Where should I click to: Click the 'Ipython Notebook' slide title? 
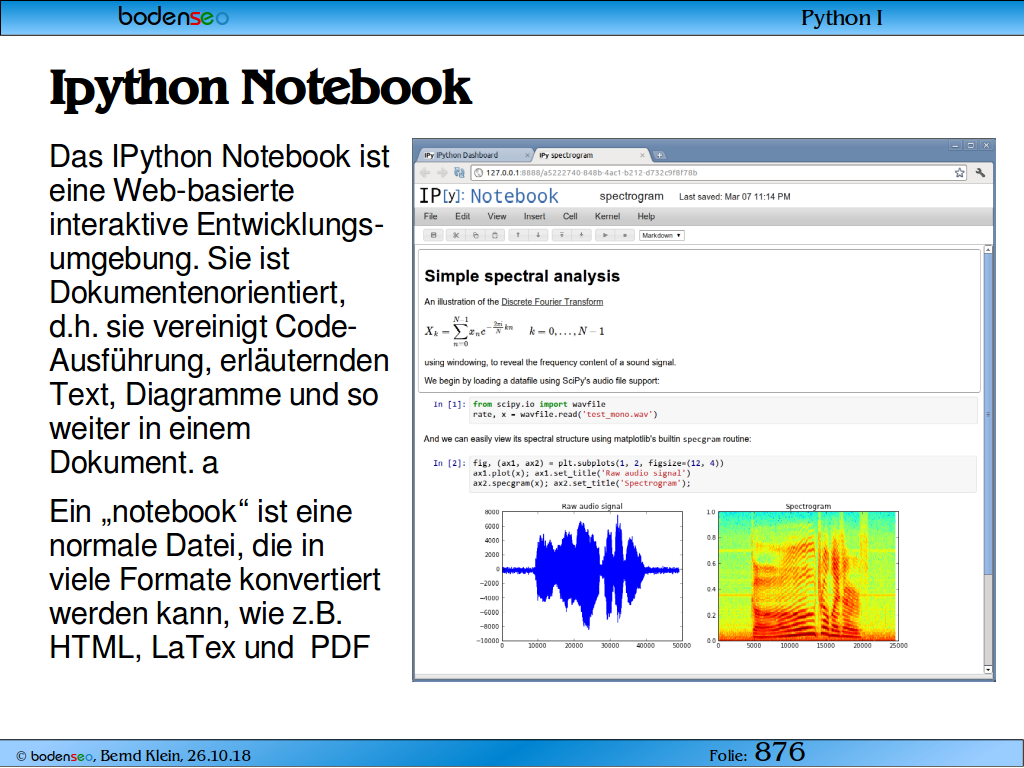click(261, 89)
